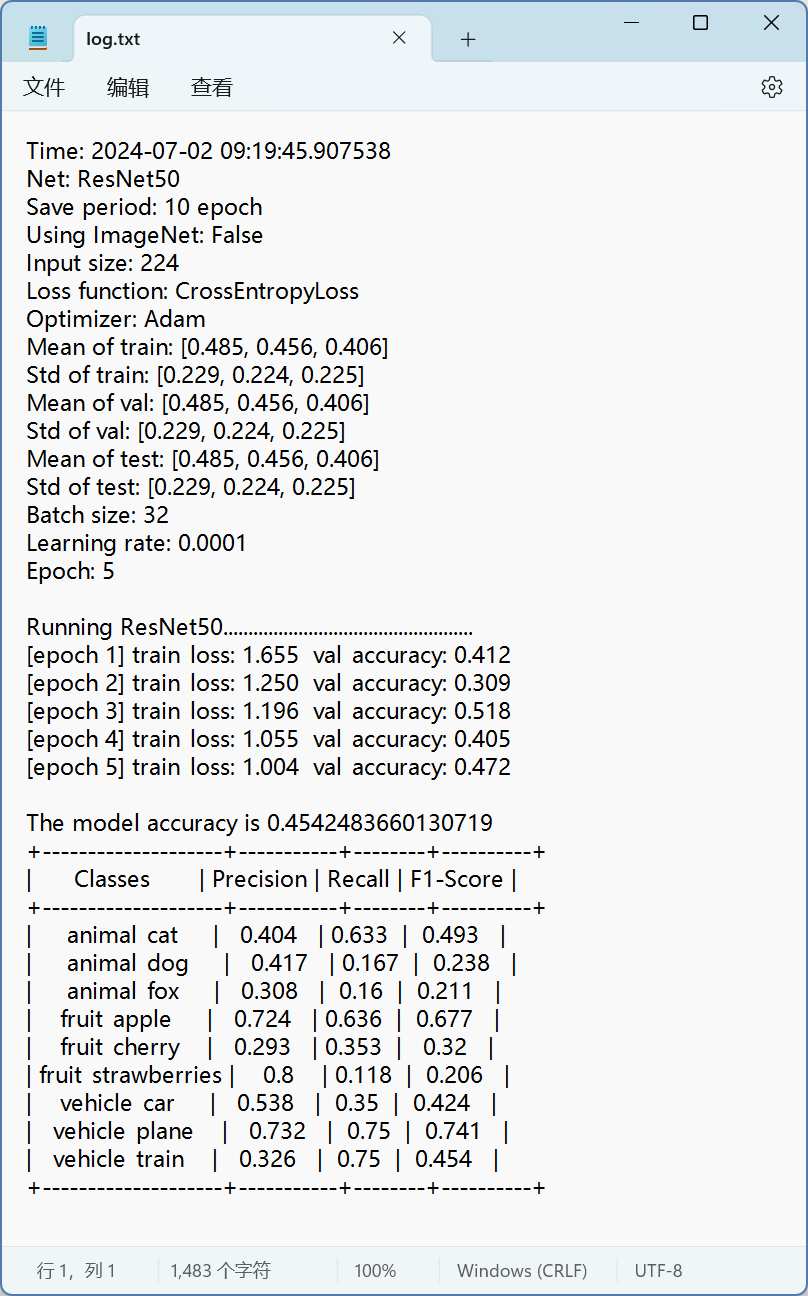
Task: Click the fruit strawberries table row
Action: [x=269, y=1075]
